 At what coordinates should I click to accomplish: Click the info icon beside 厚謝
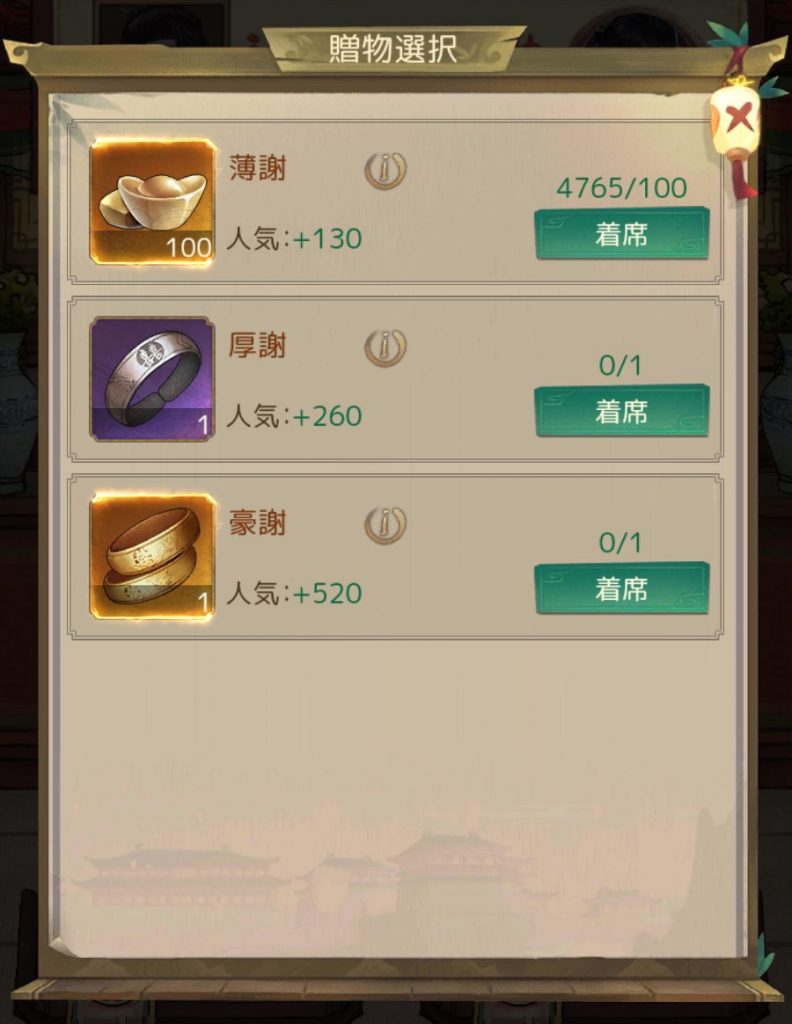point(385,347)
